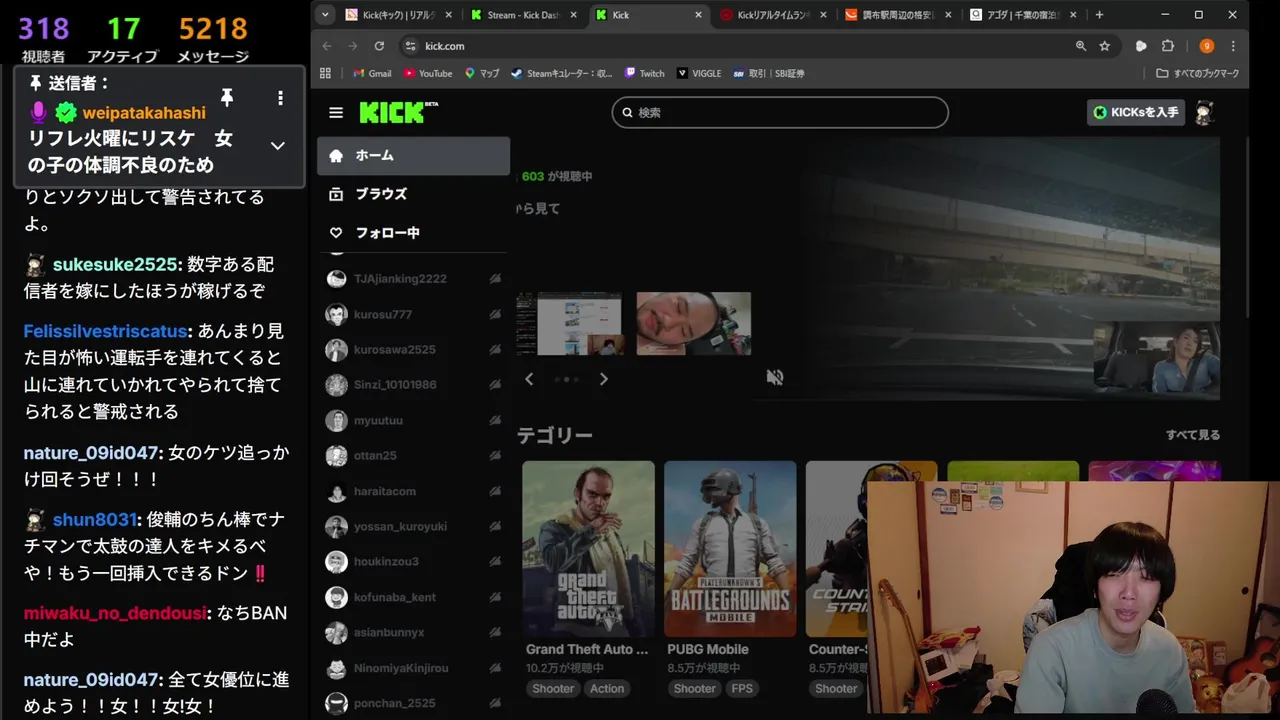The image size is (1280, 720).
Task: Open すべてのブックマーク folder
Action: (x=1198, y=73)
